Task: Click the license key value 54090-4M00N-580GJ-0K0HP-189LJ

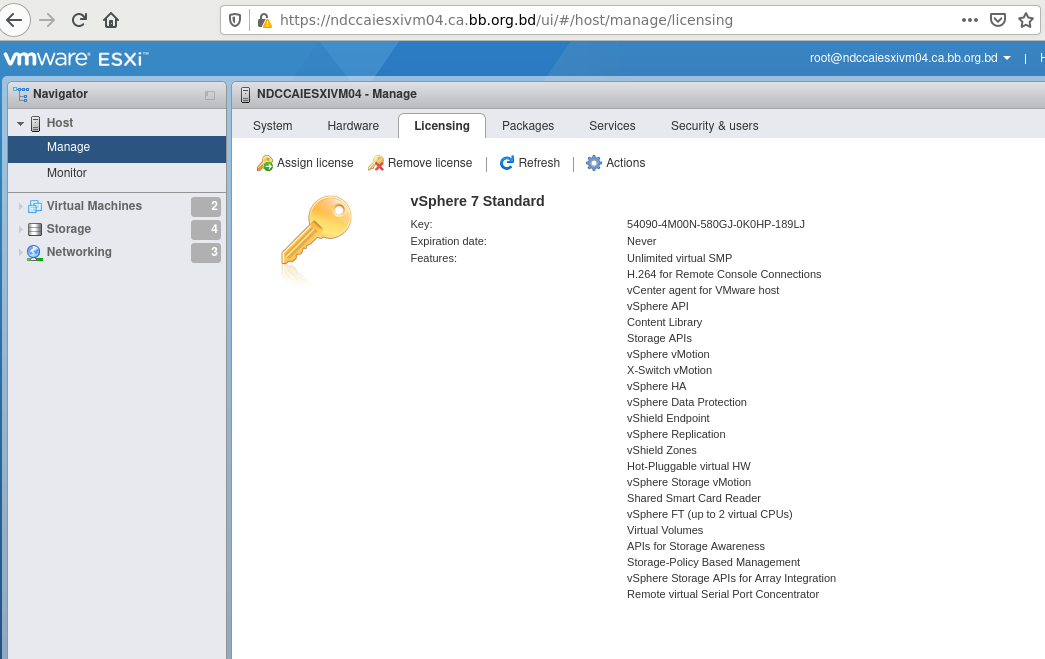Action: click(716, 225)
